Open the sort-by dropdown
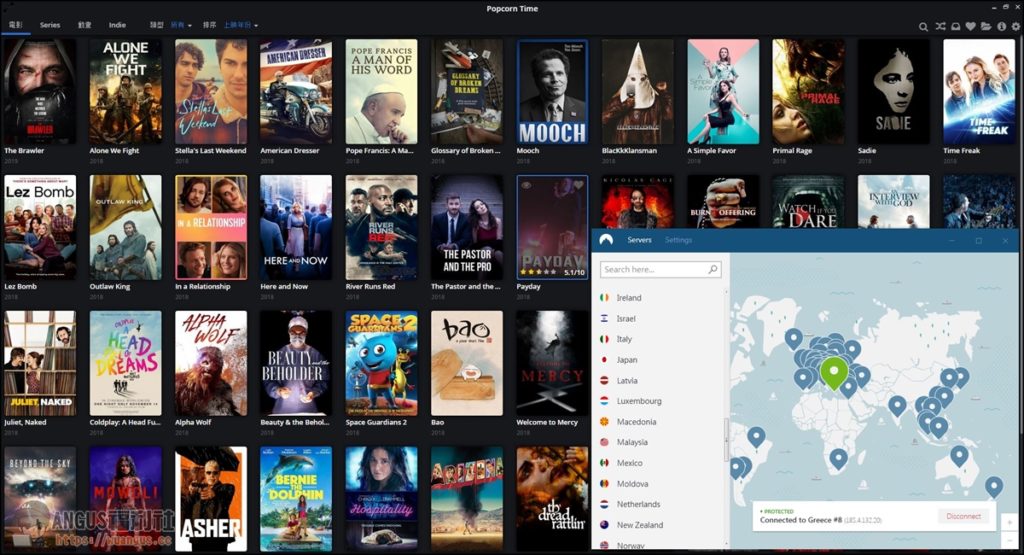Screen dimensions: 1024x555 [240, 25]
